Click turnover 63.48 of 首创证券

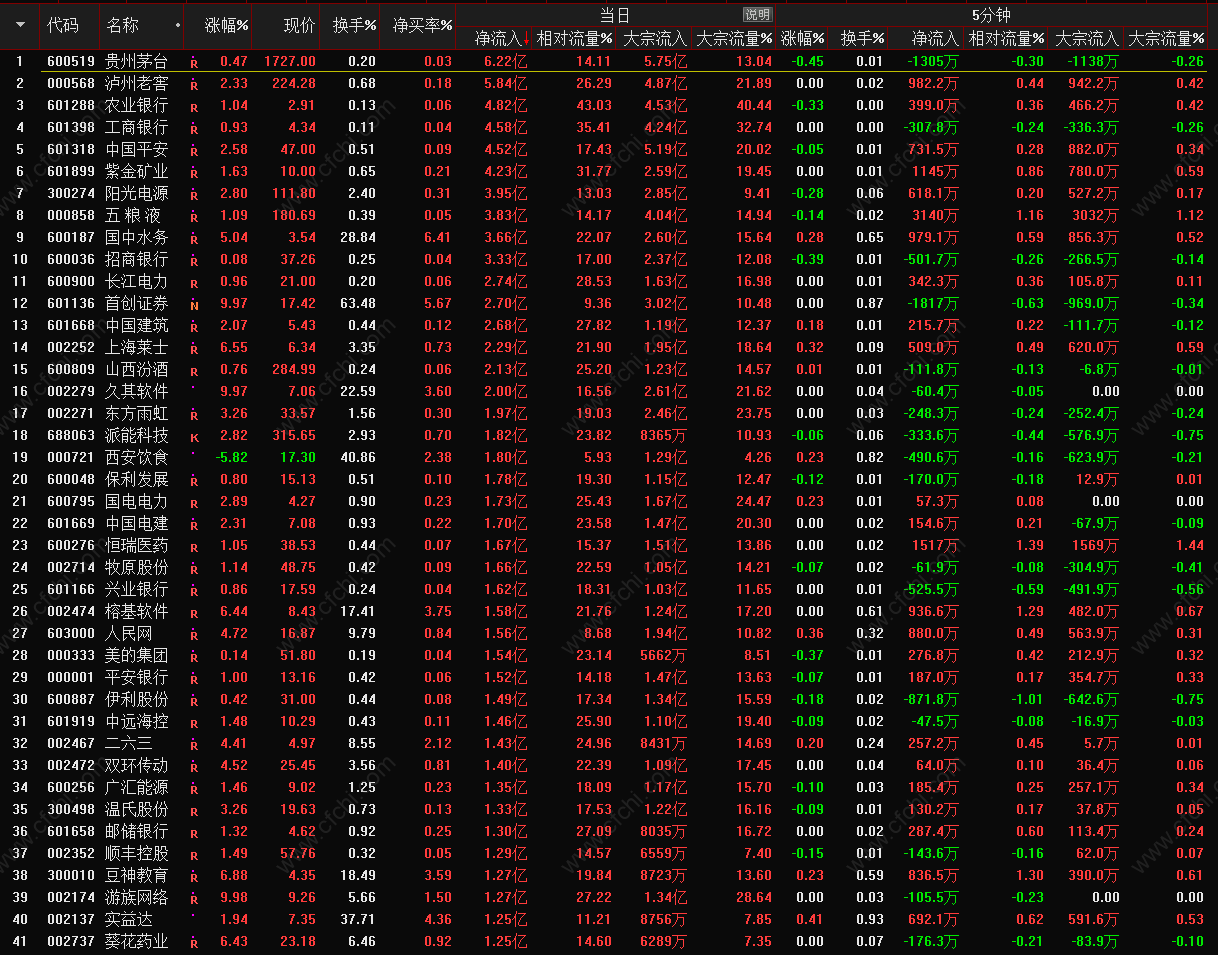pos(358,303)
